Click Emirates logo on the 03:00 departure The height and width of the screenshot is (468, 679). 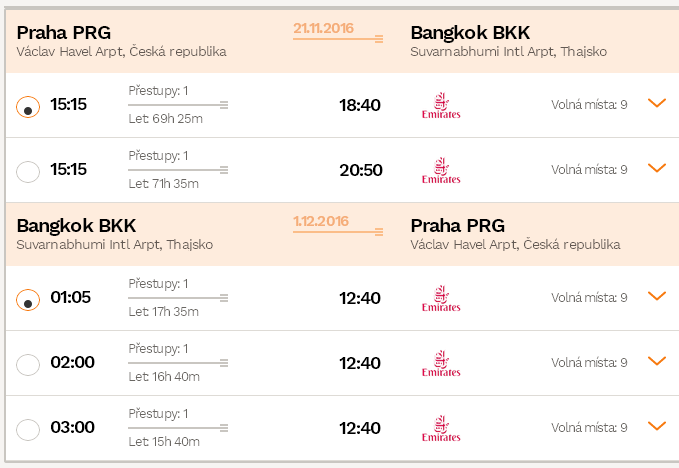coord(441,428)
